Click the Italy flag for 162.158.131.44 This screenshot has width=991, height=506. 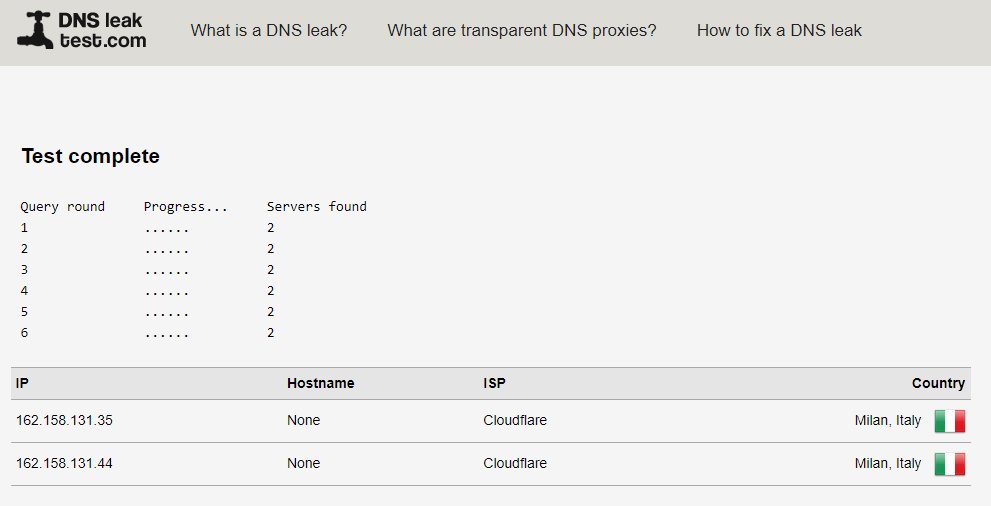coord(950,464)
